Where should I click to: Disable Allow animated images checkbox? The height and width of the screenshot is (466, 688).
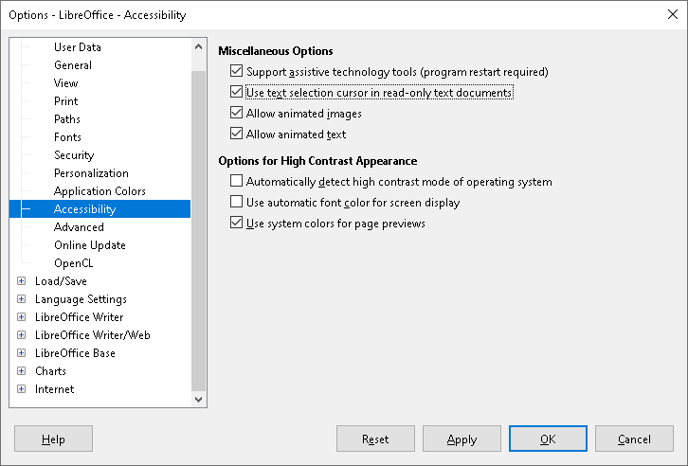pyautogui.click(x=236, y=113)
